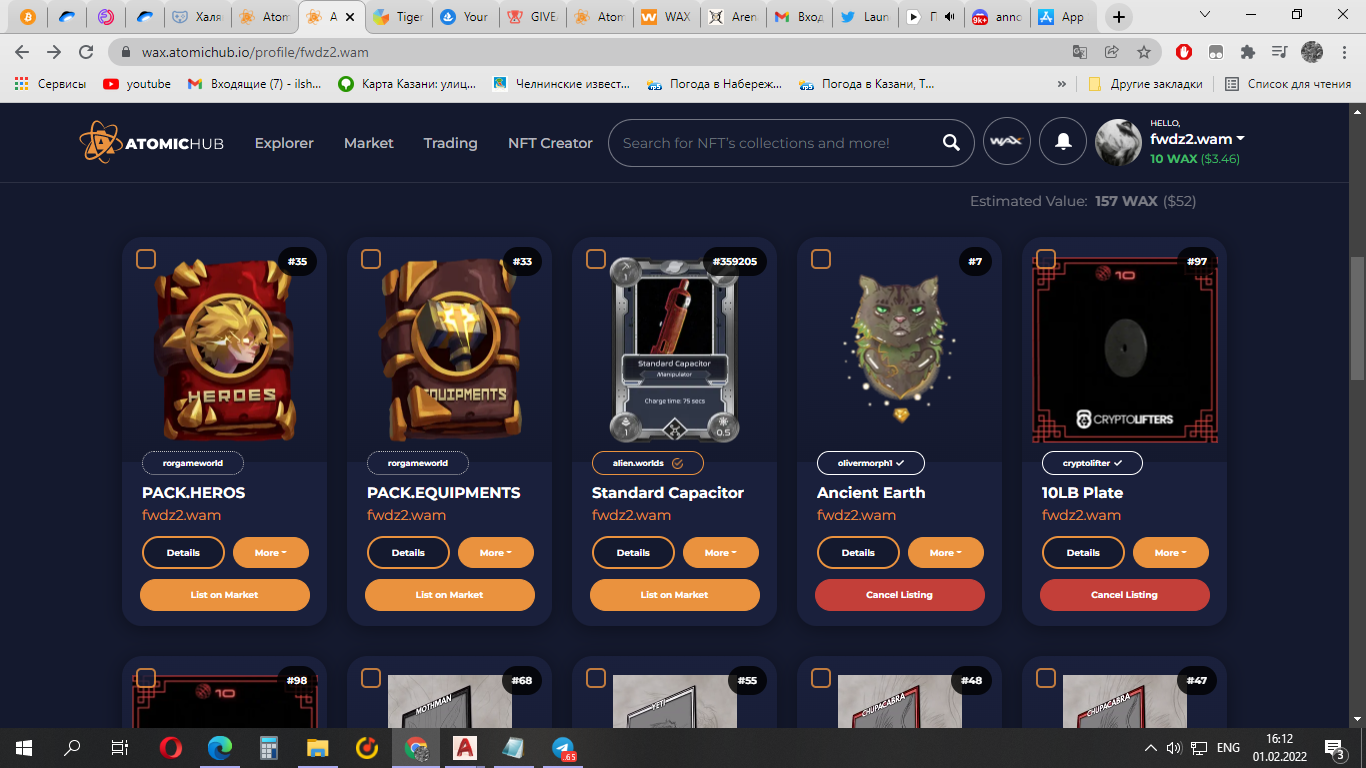Image resolution: width=1366 pixels, height=768 pixels.
Task: Open the olivermorph1 collection link
Action: pos(870,463)
